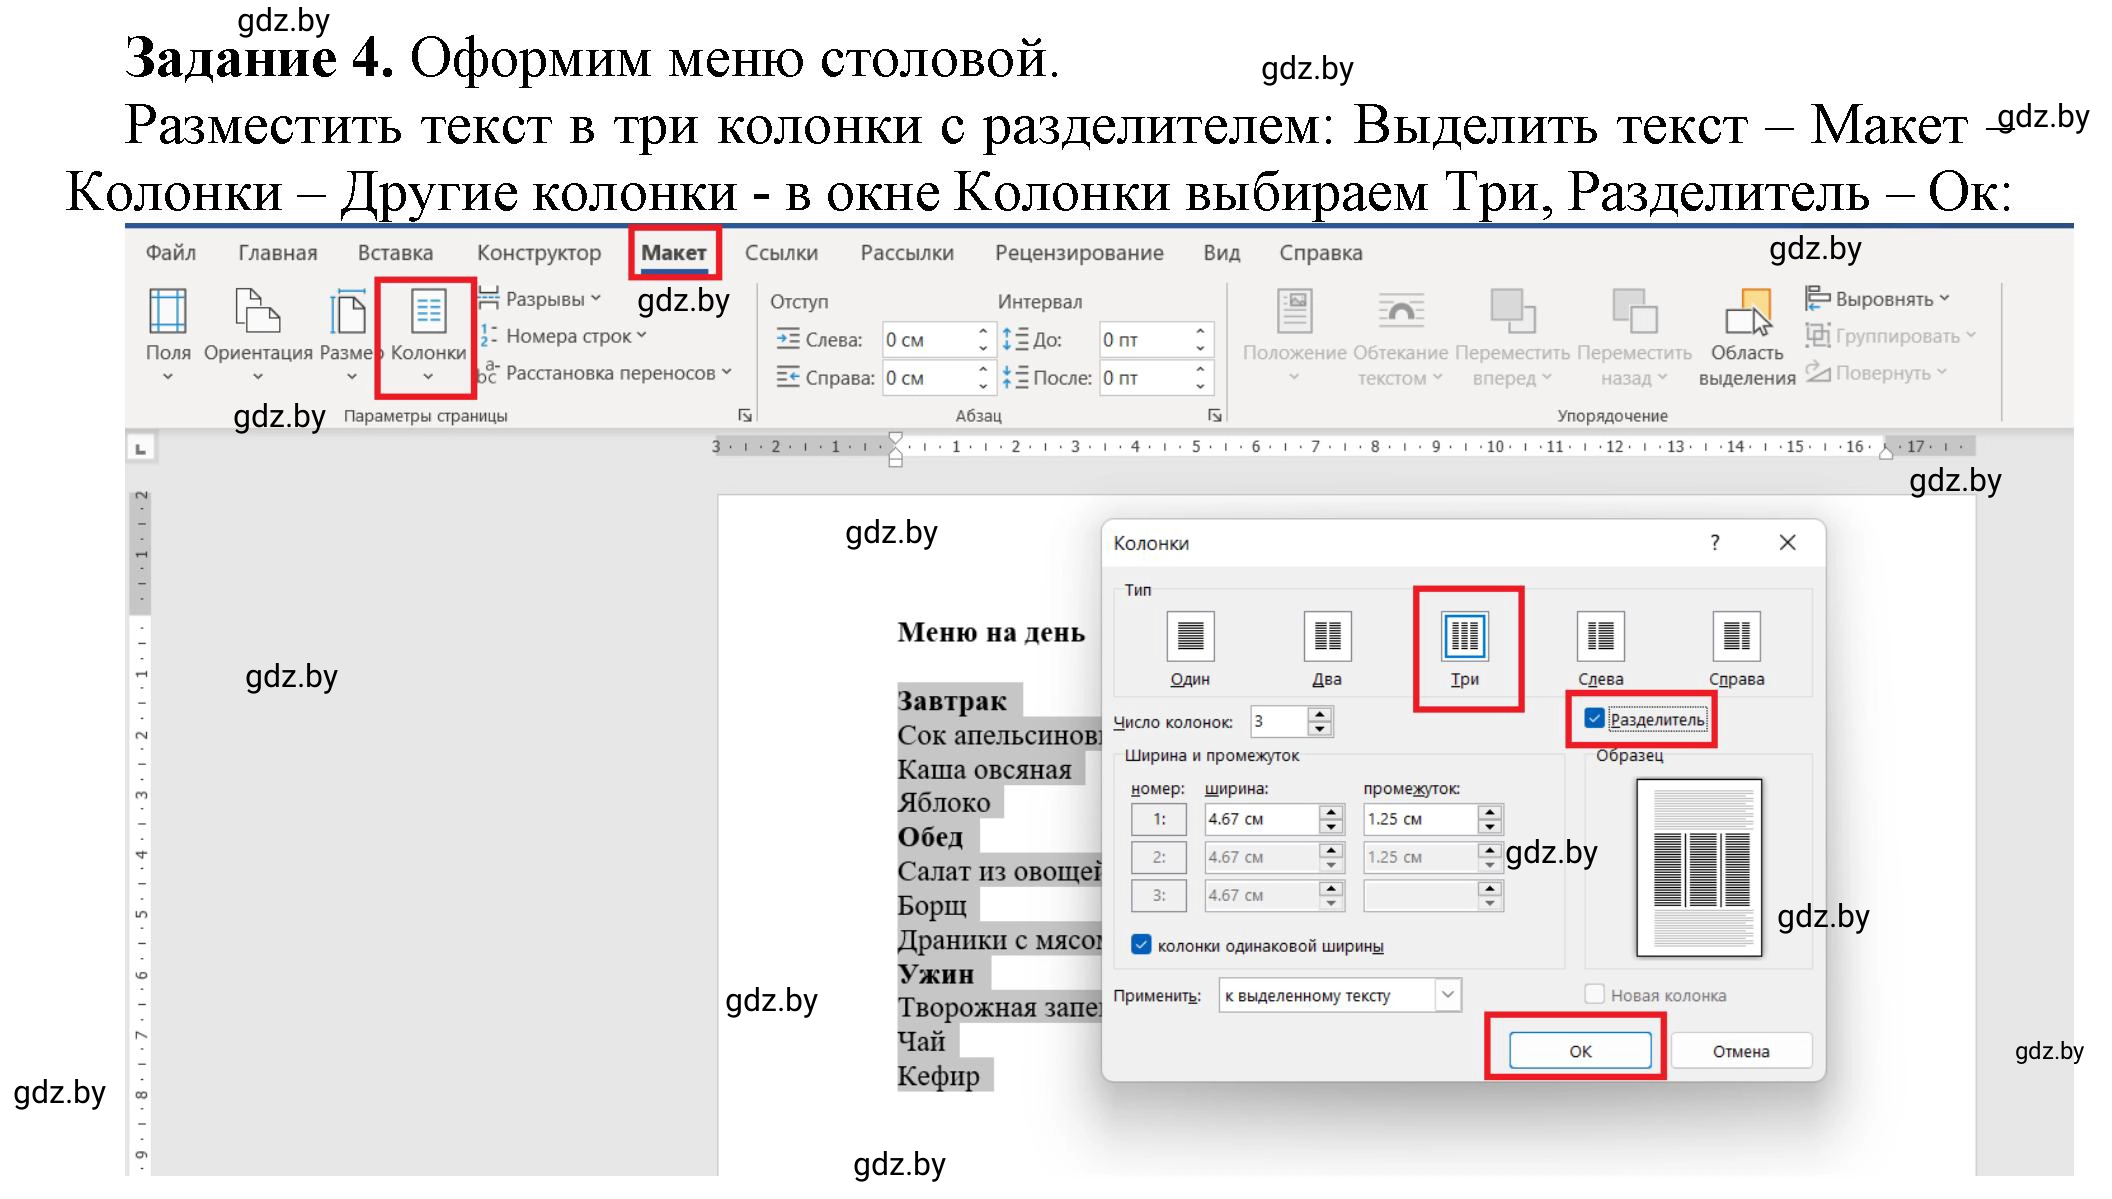
Task: Click the Кефир line in document
Action: click(x=938, y=1076)
